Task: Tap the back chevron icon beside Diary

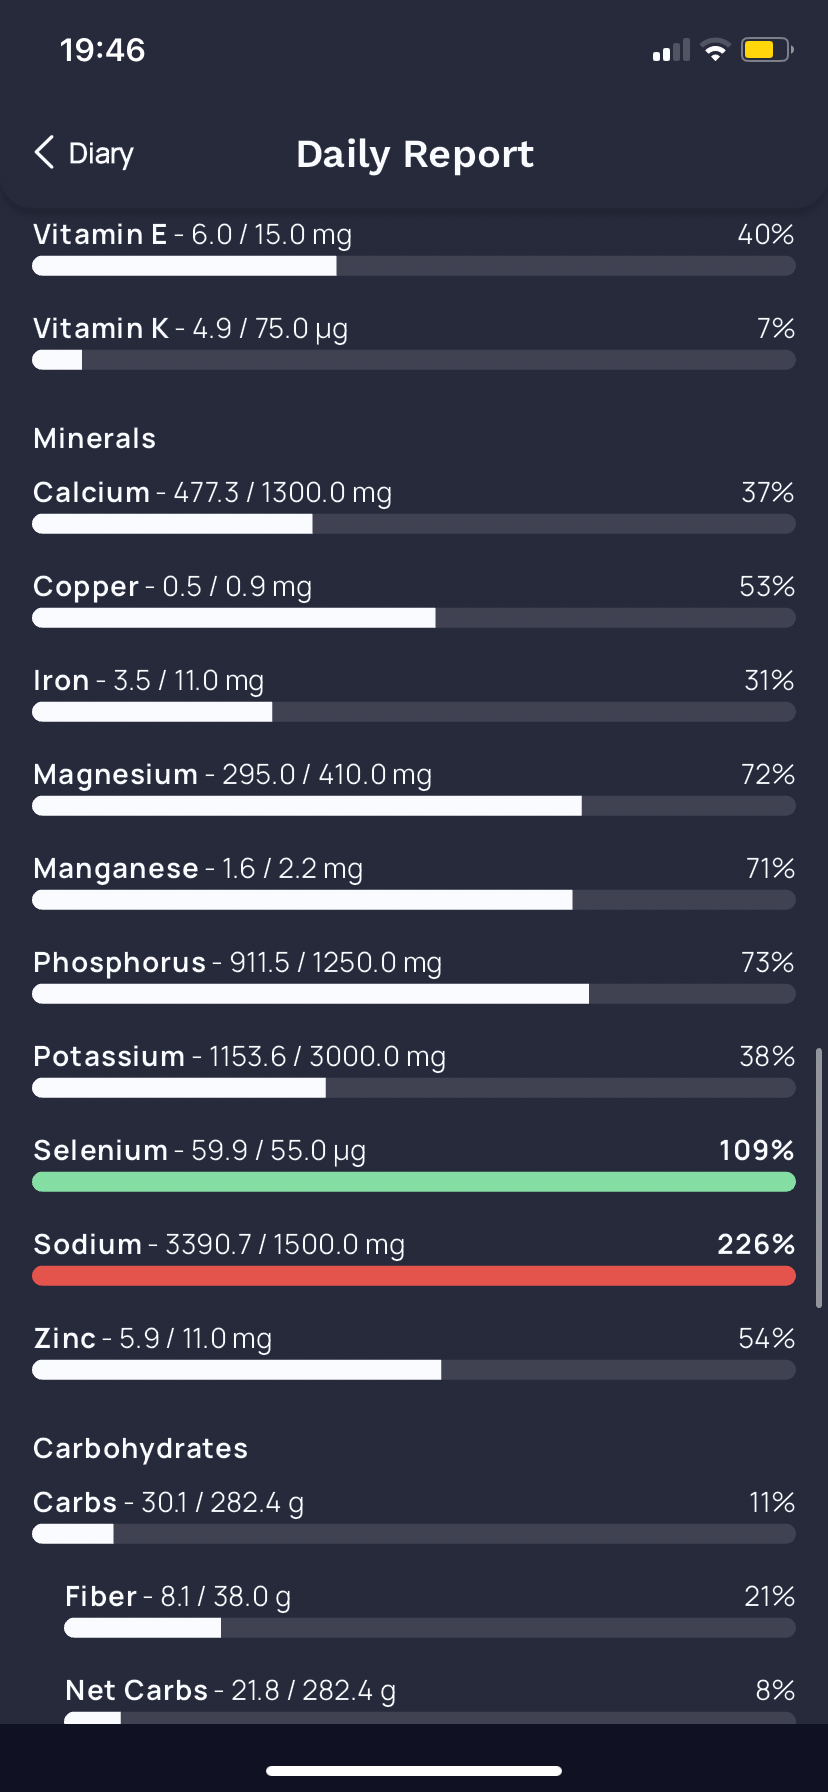Action: coord(44,153)
